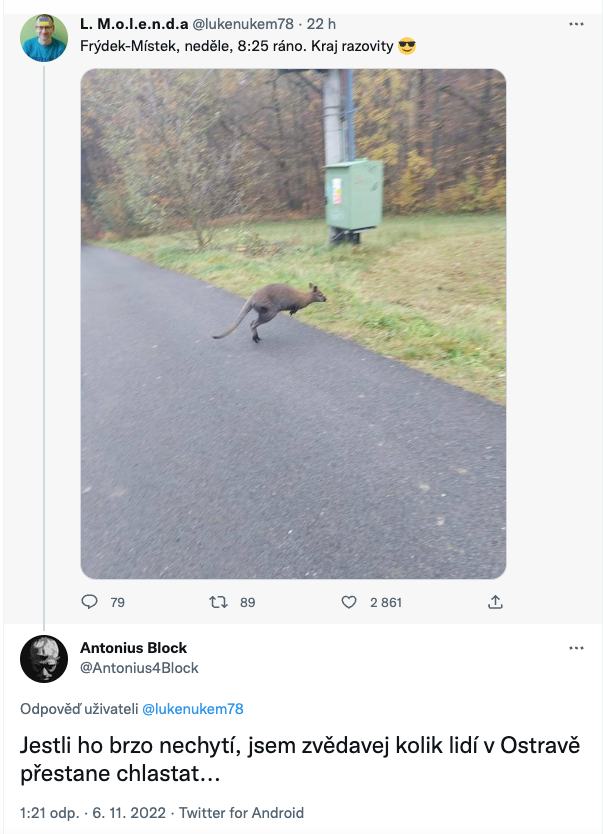Open Antonius Block's dark profile avatar
The image size is (603, 834).
tap(44, 658)
